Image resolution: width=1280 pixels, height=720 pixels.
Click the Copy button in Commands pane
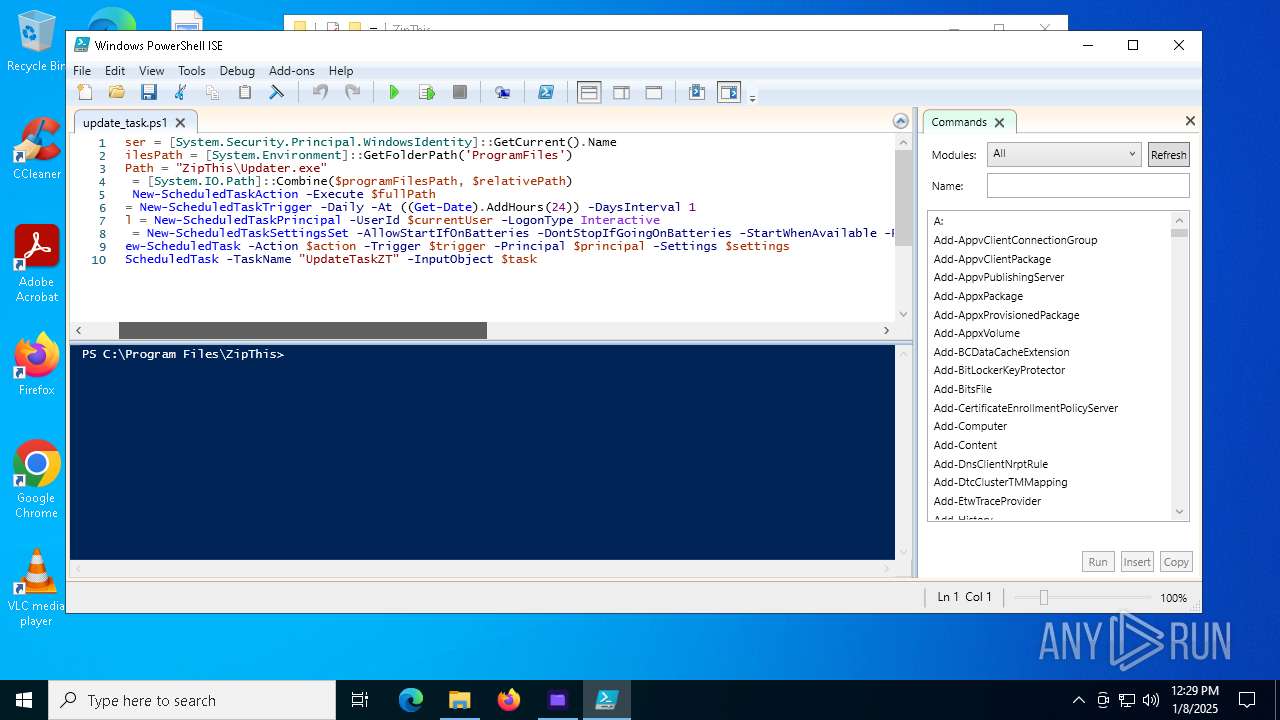point(1176,562)
